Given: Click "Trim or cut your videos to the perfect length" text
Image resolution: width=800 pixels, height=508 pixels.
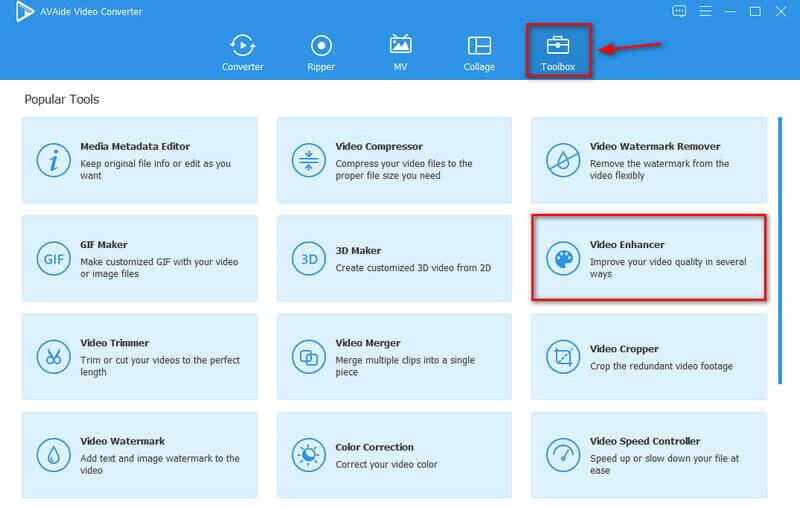Looking at the screenshot, I should pos(160,366).
